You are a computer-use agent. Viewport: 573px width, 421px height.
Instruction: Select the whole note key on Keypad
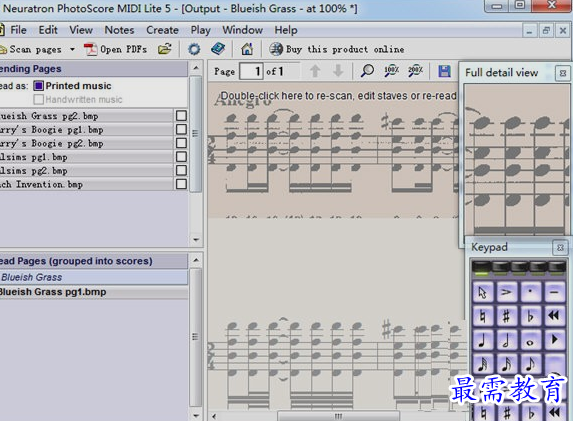[x=530, y=340]
